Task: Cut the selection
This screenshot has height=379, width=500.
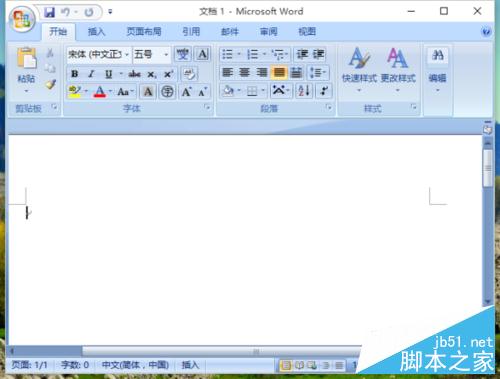Action: pos(50,53)
